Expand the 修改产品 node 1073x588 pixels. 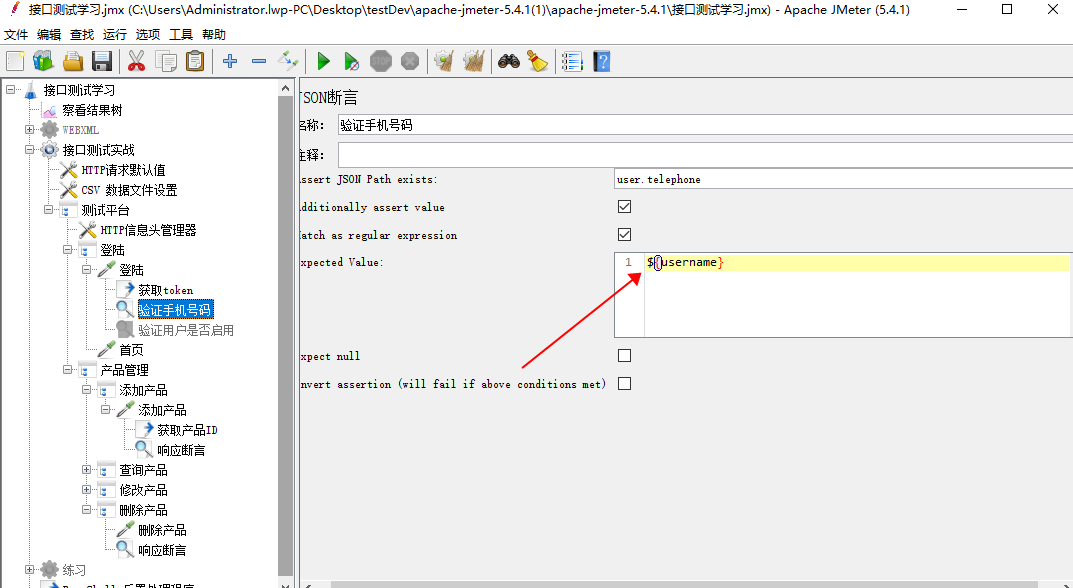click(x=86, y=489)
